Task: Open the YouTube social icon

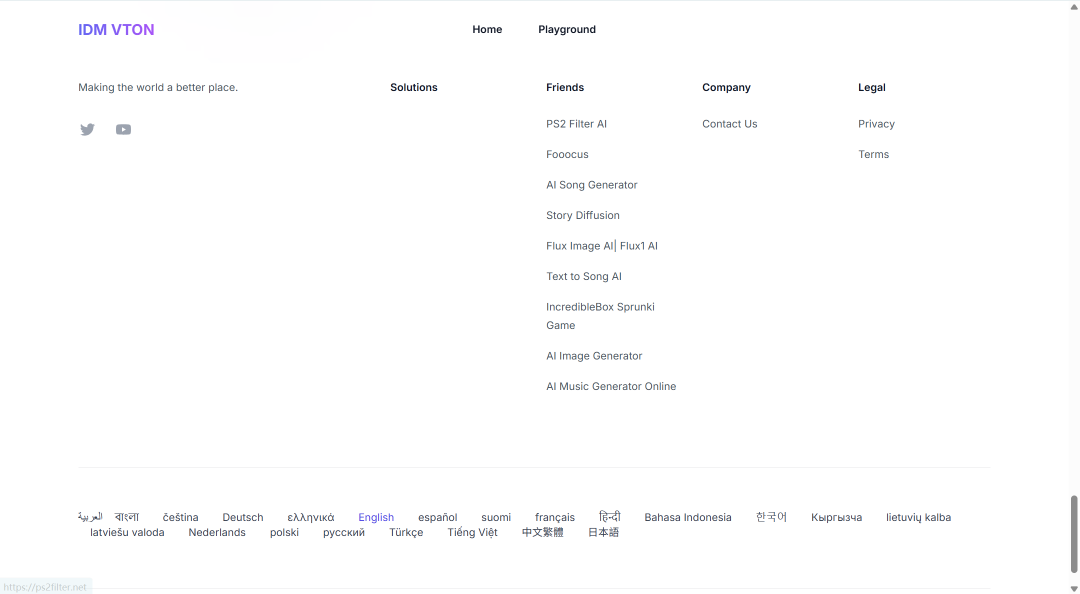Action: point(123,130)
